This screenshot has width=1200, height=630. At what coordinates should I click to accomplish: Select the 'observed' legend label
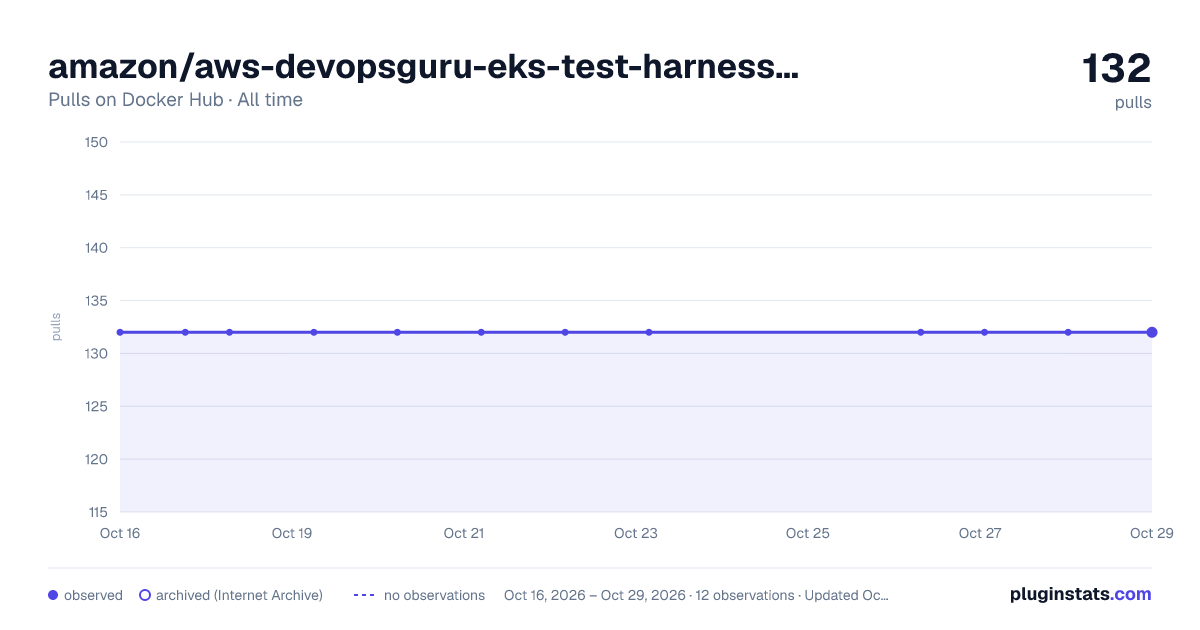[x=93, y=595]
